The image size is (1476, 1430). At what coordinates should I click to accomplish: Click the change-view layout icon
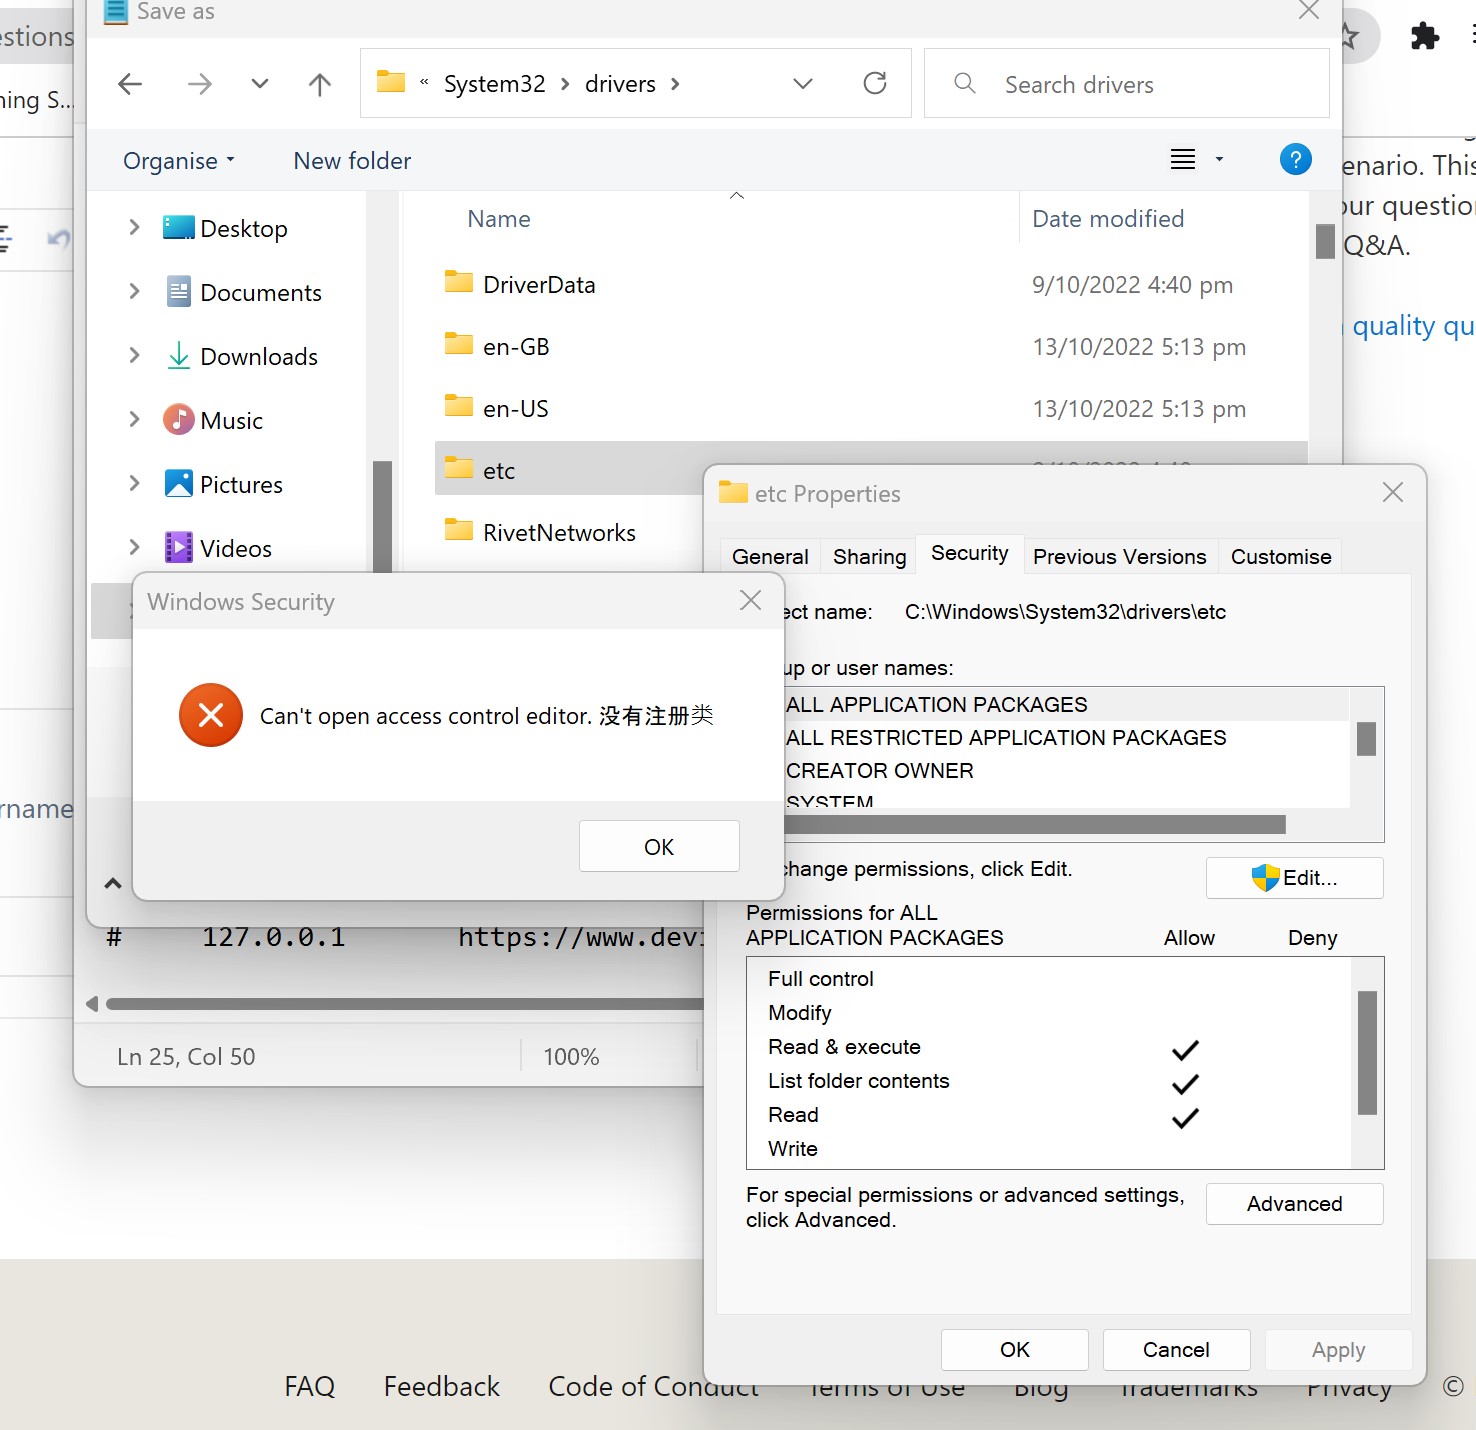pos(1183,159)
